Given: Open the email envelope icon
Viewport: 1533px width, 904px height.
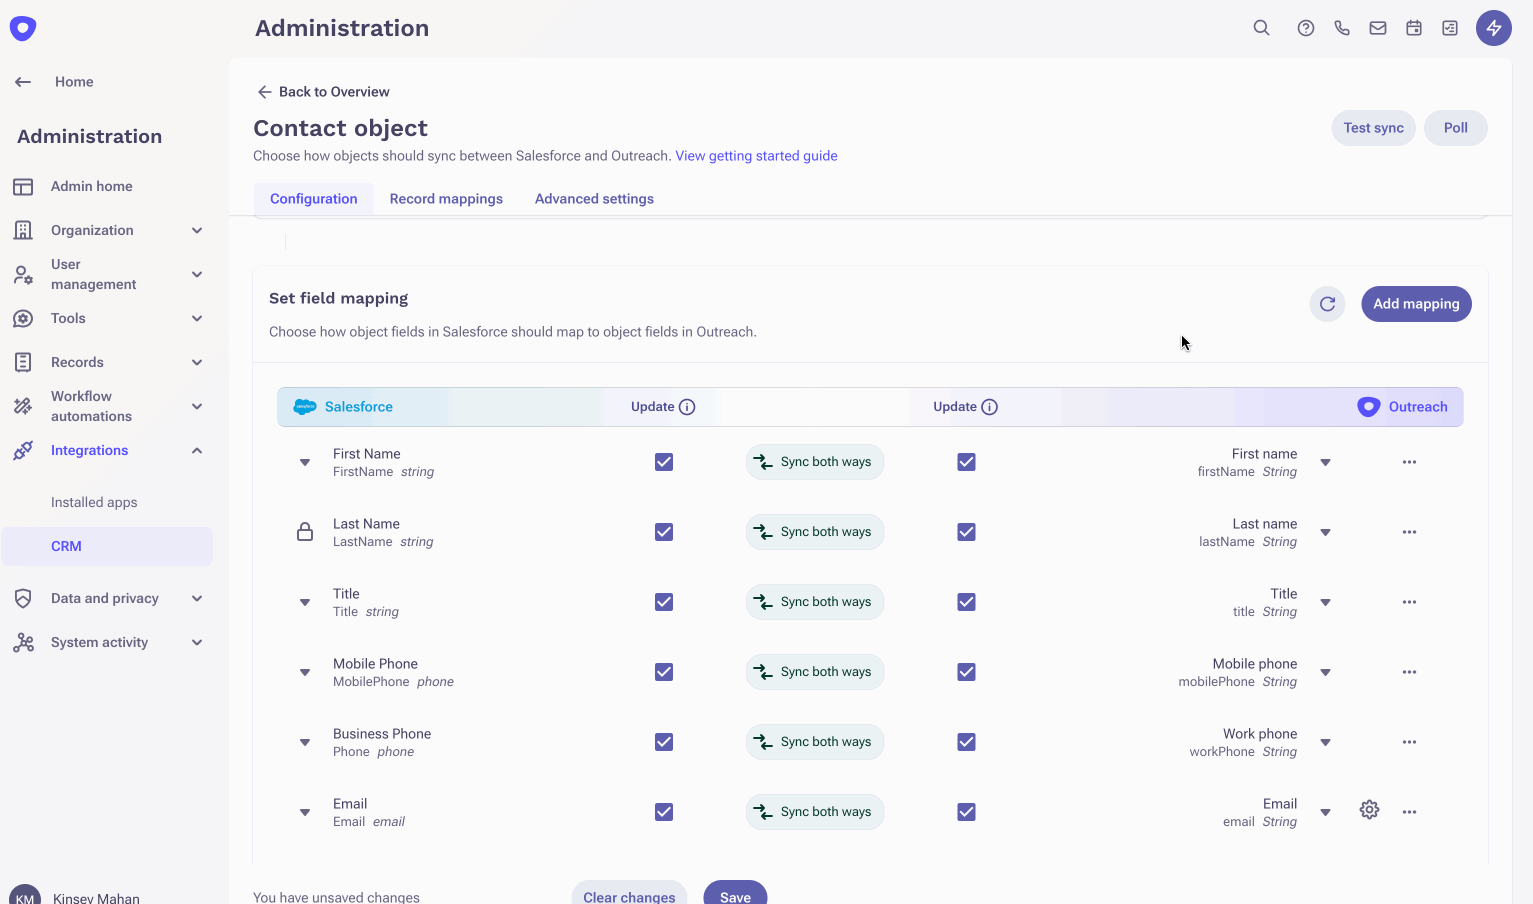Looking at the screenshot, I should (1378, 28).
